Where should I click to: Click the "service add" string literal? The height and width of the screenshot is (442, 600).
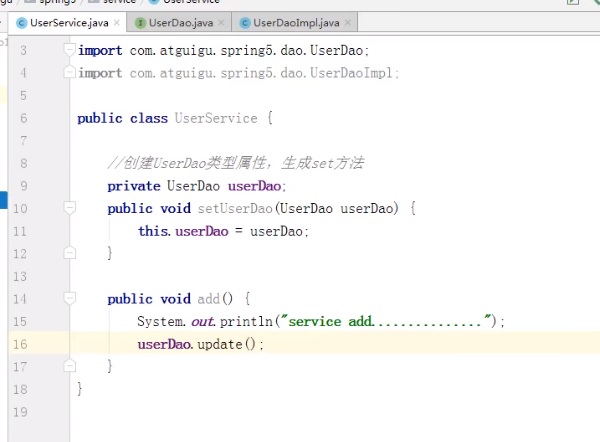pyautogui.click(x=386, y=321)
